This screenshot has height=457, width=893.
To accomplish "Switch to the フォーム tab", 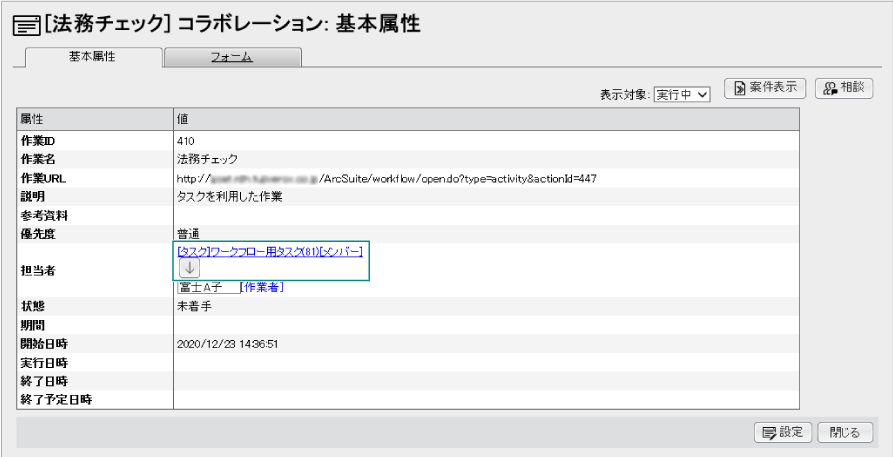I will pyautogui.click(x=232, y=58).
